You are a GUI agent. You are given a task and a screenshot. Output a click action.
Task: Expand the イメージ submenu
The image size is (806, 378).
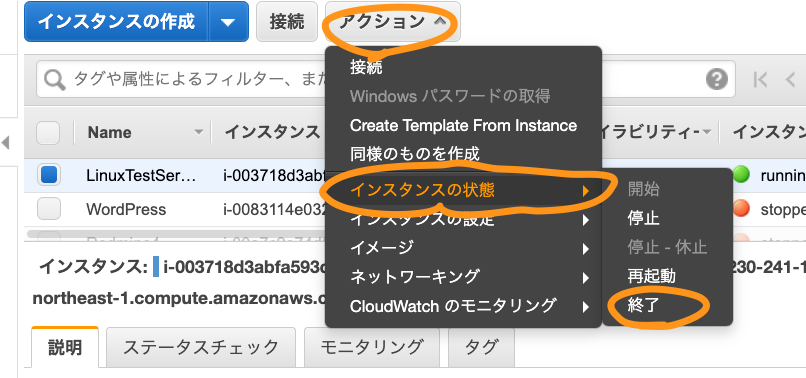[x=463, y=248]
